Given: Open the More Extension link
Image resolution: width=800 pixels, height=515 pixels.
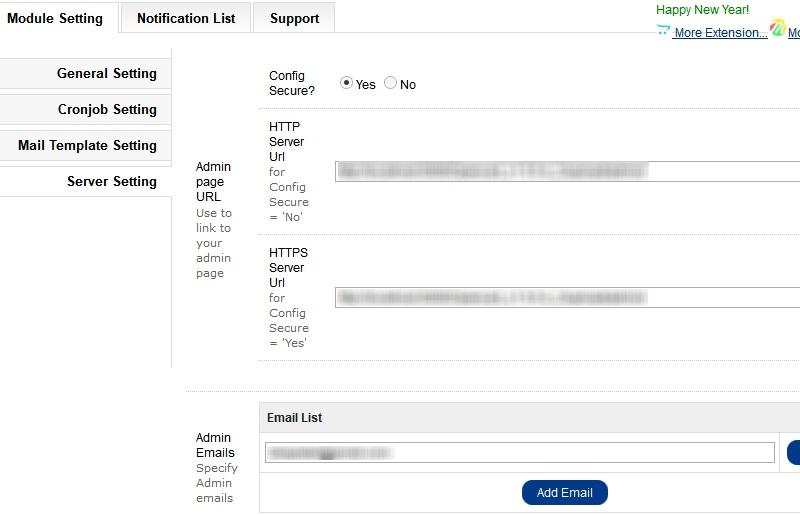Looking at the screenshot, I should click(x=720, y=33).
